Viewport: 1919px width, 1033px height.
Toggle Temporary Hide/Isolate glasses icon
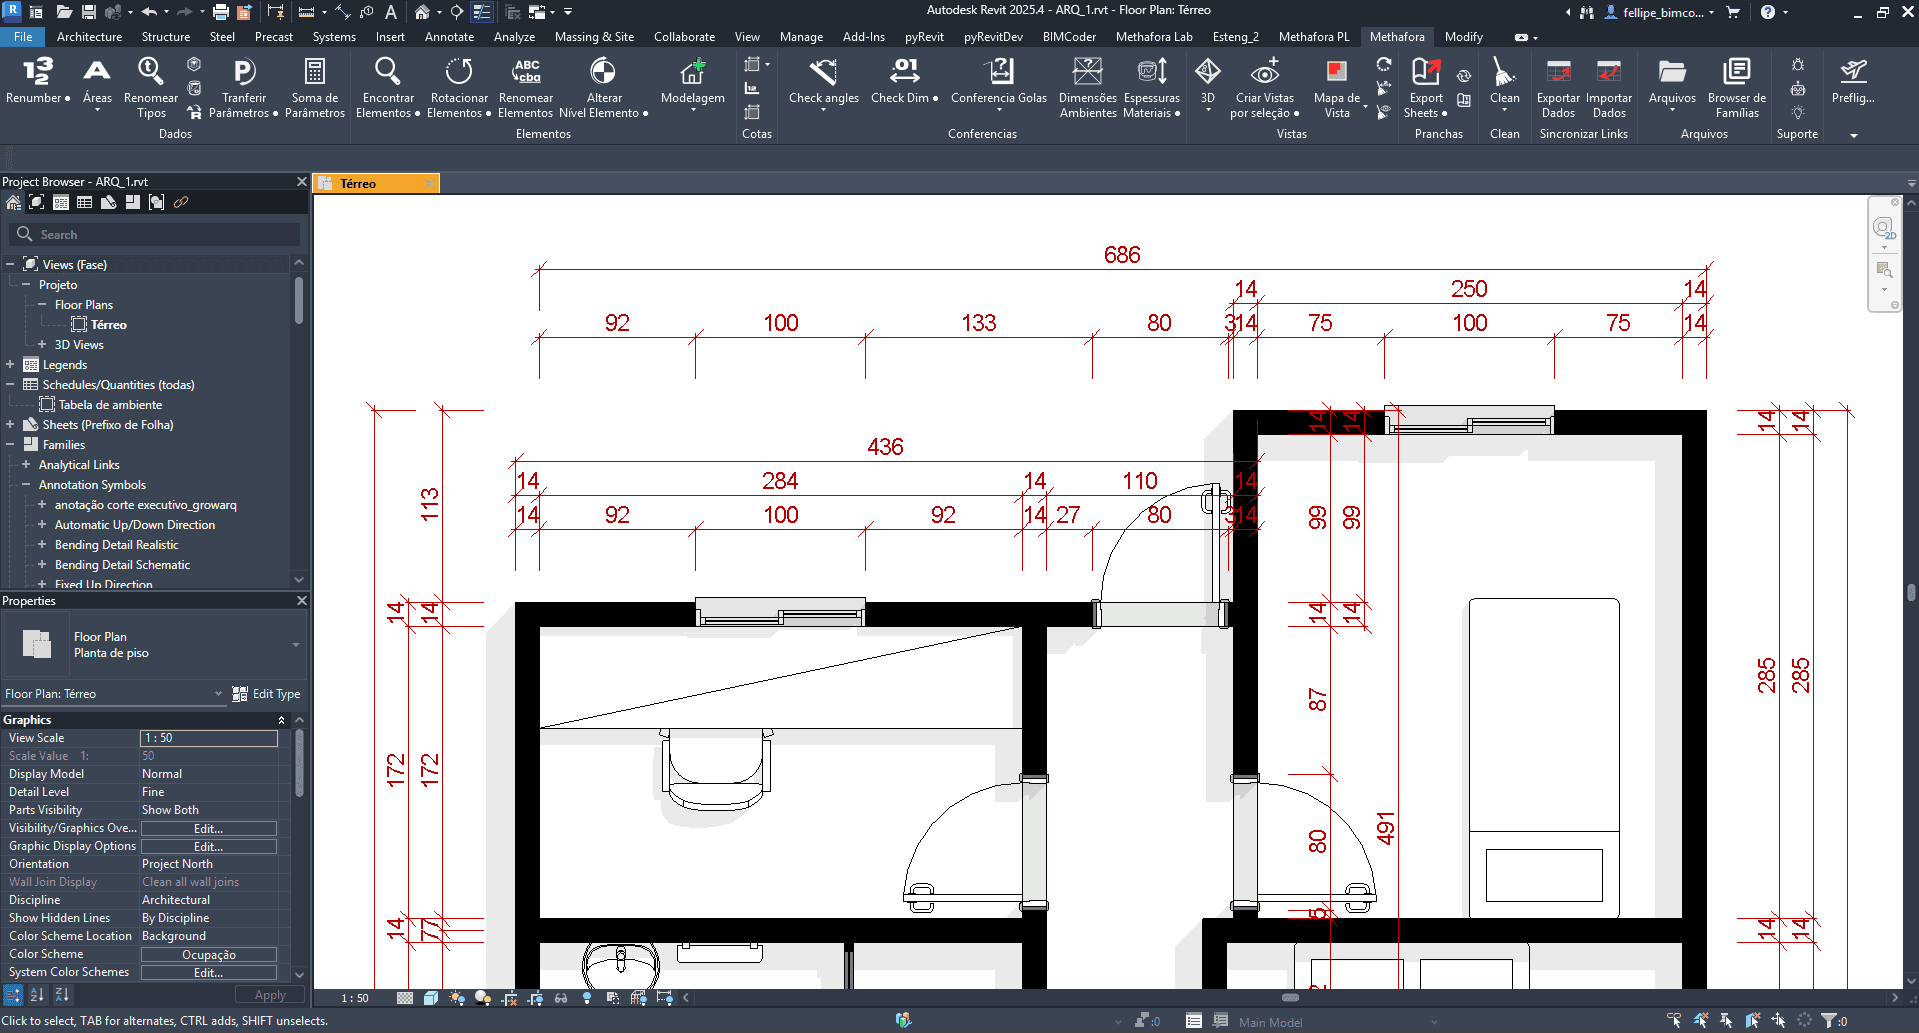click(561, 998)
